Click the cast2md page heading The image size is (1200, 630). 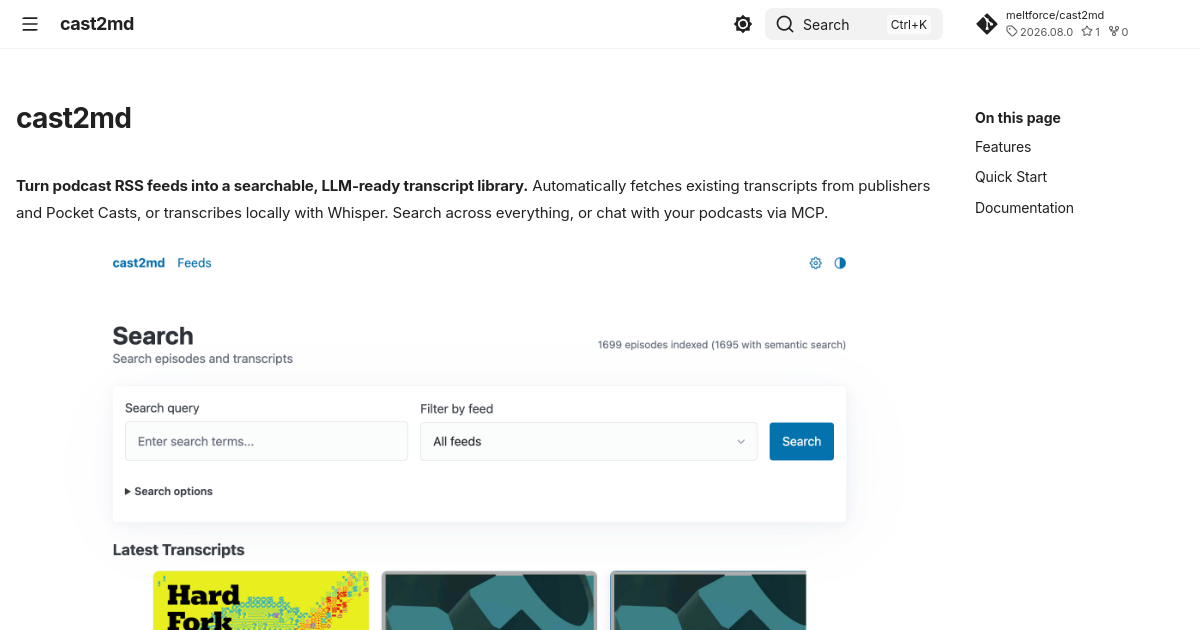74,118
